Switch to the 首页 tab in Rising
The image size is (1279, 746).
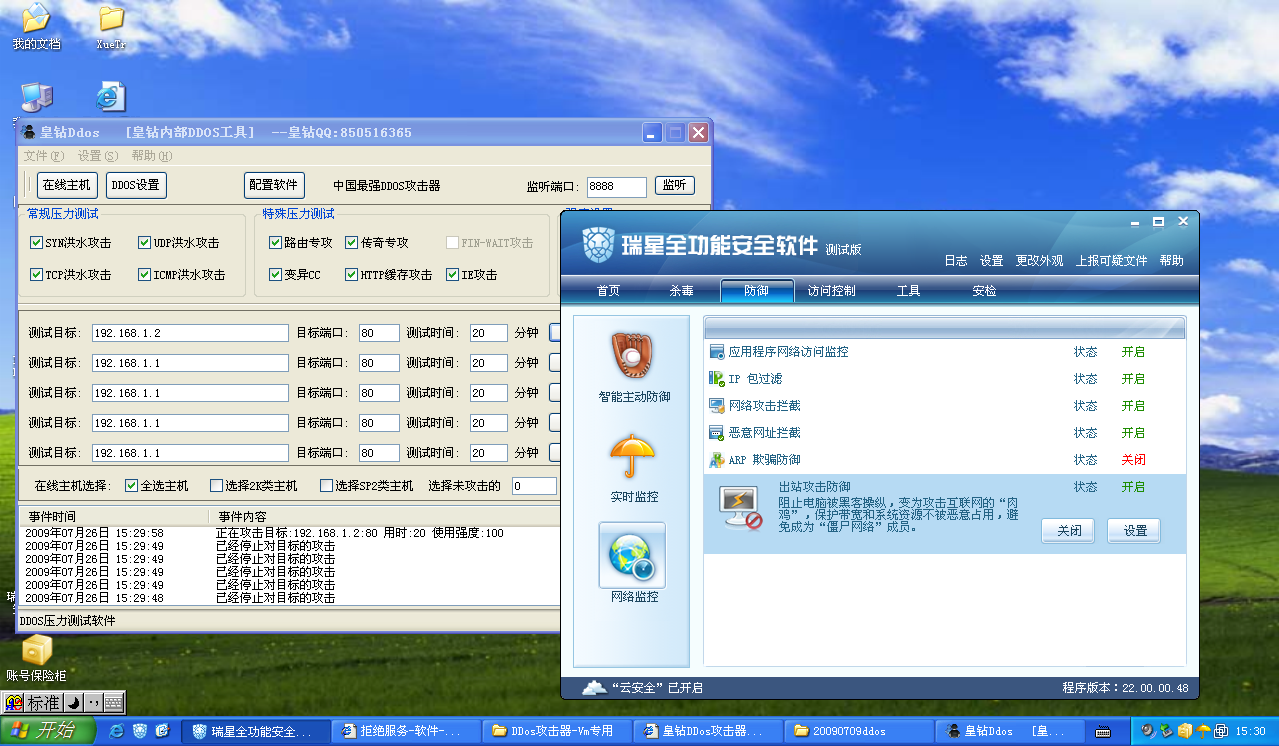click(608, 291)
